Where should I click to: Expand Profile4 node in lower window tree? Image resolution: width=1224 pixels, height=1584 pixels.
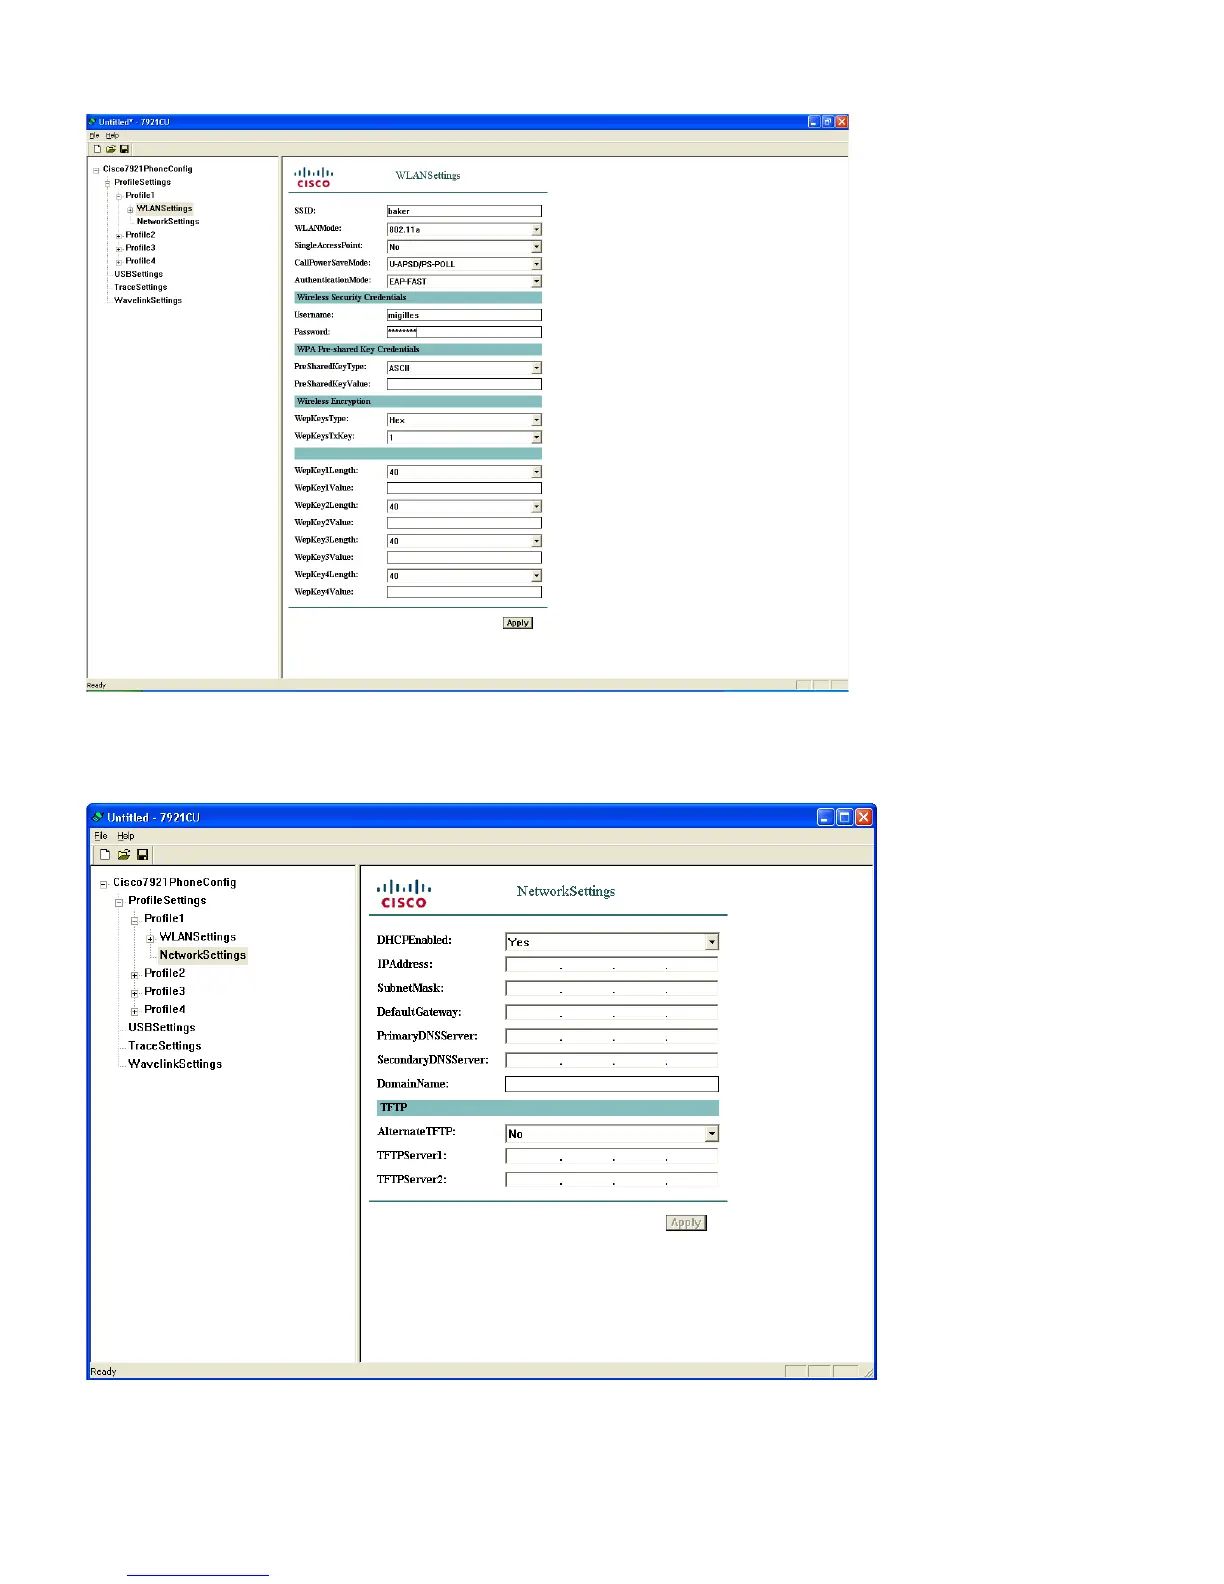click(x=135, y=1011)
